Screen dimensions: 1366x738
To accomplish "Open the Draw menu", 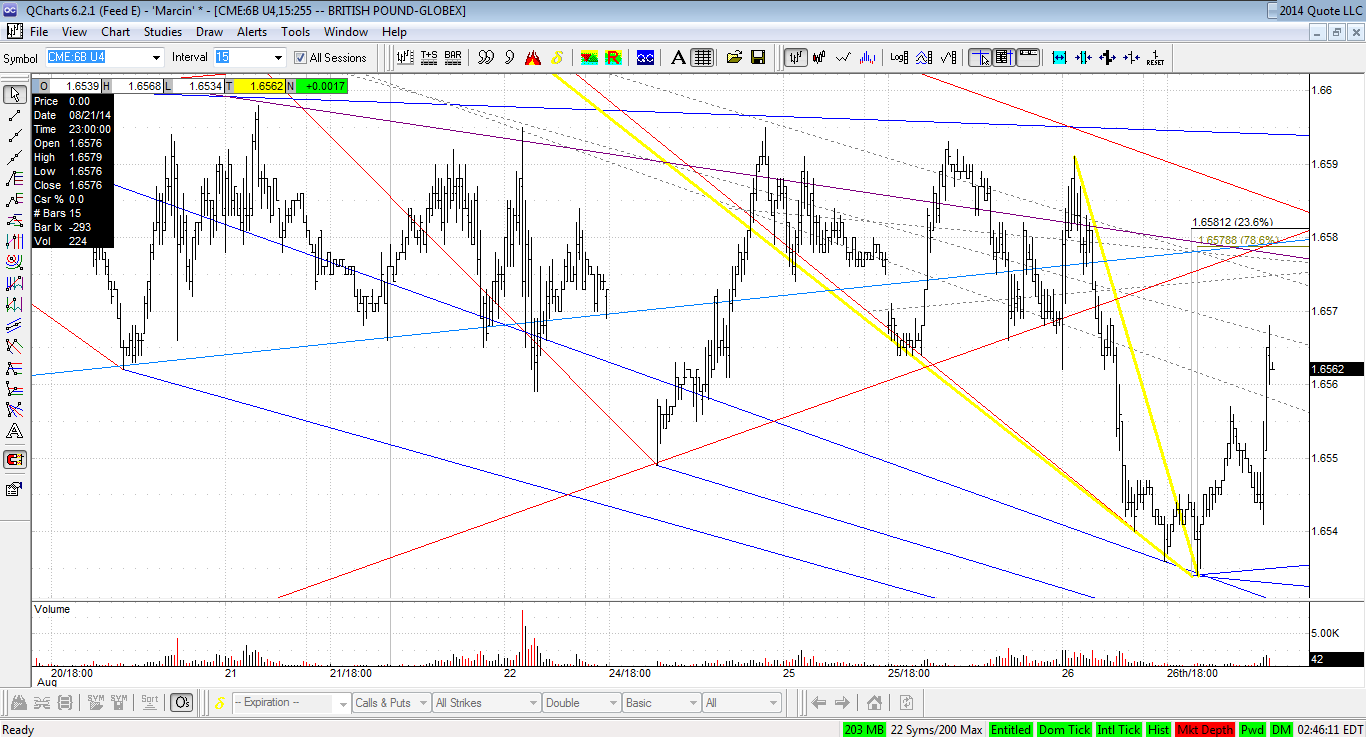I will pos(209,32).
